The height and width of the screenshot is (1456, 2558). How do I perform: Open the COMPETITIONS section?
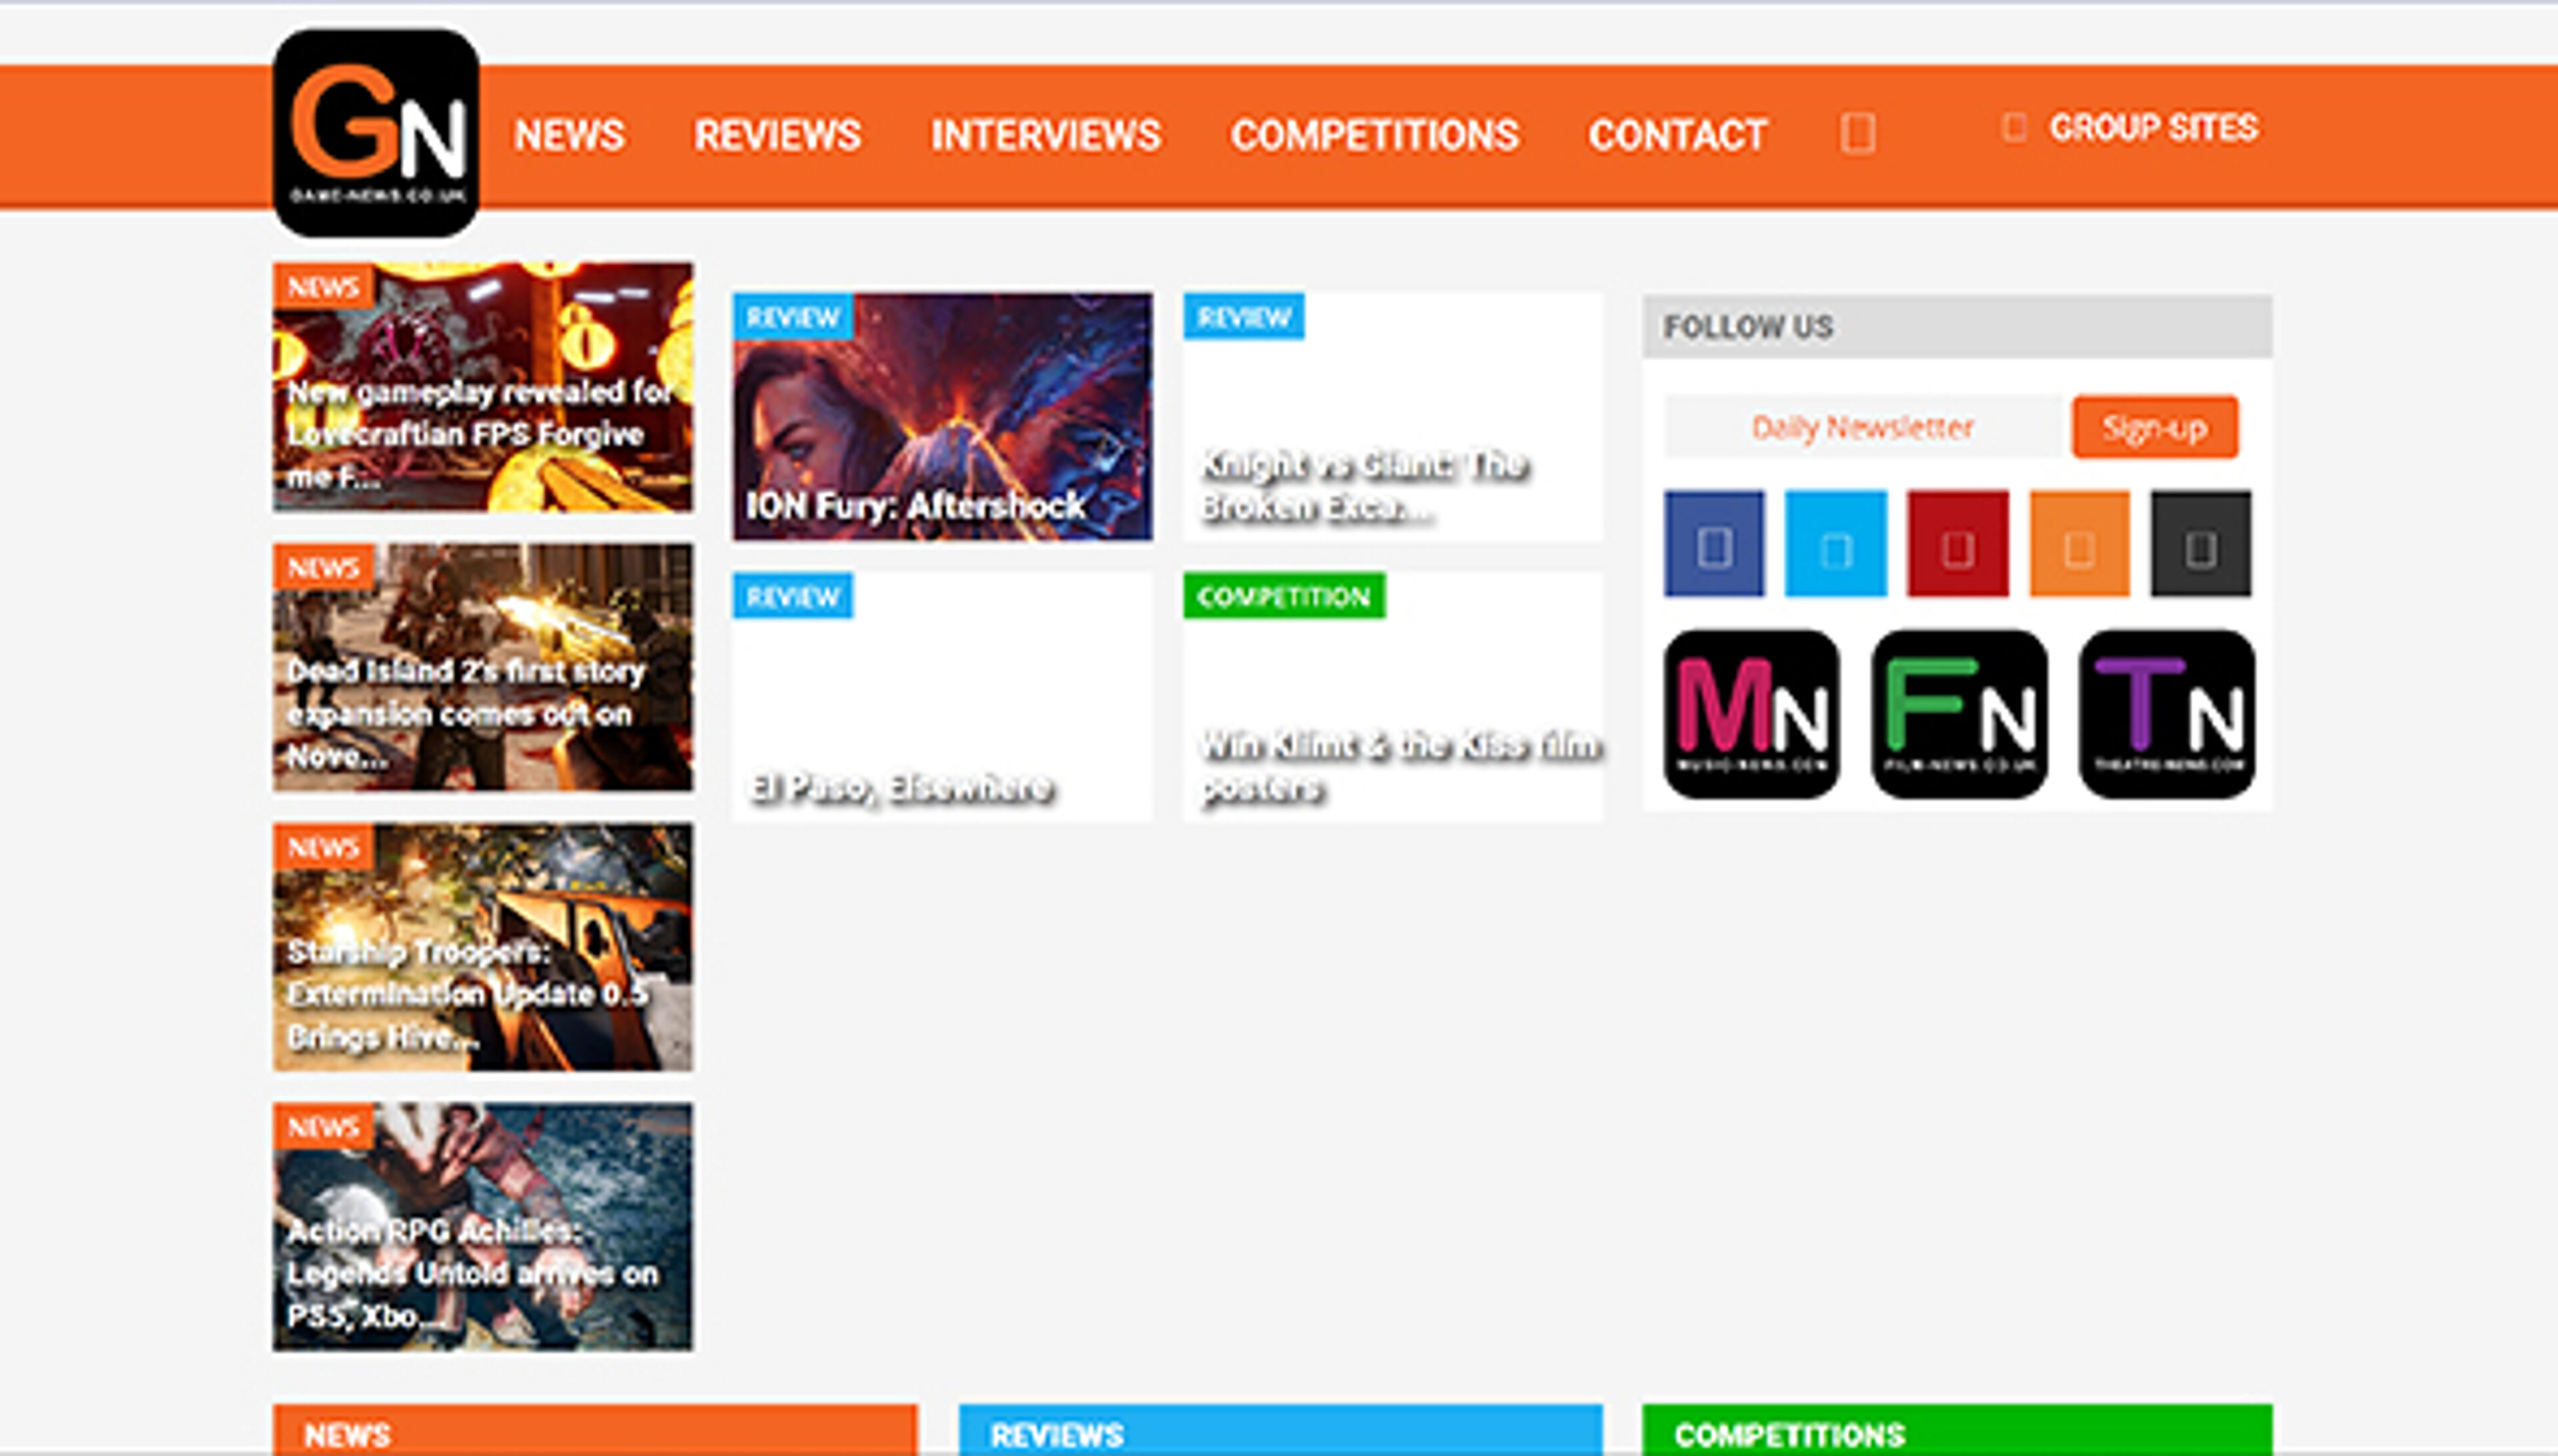(1377, 135)
